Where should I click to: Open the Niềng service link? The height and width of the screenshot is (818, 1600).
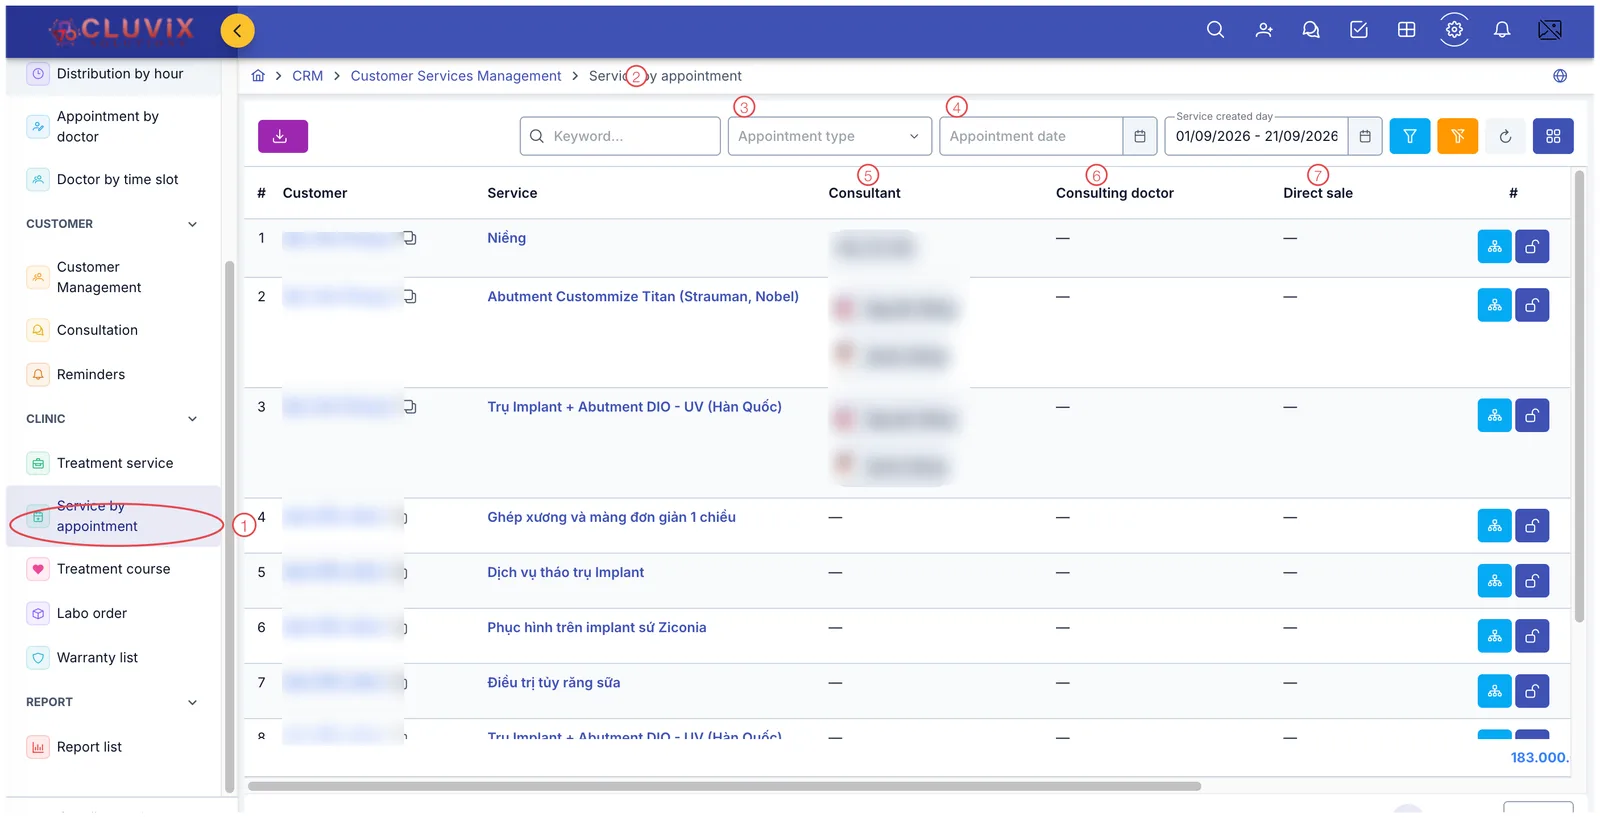point(506,238)
